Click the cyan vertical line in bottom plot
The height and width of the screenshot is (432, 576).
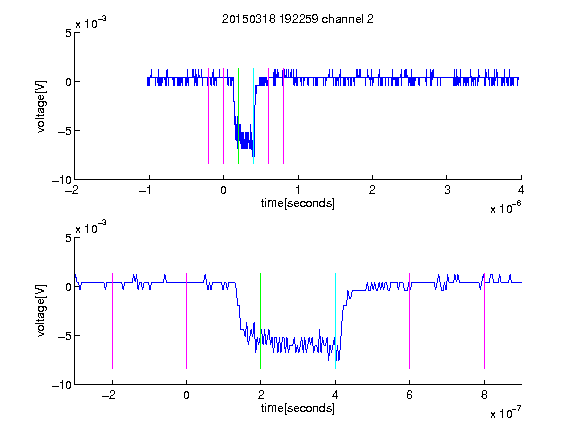tap(335, 321)
